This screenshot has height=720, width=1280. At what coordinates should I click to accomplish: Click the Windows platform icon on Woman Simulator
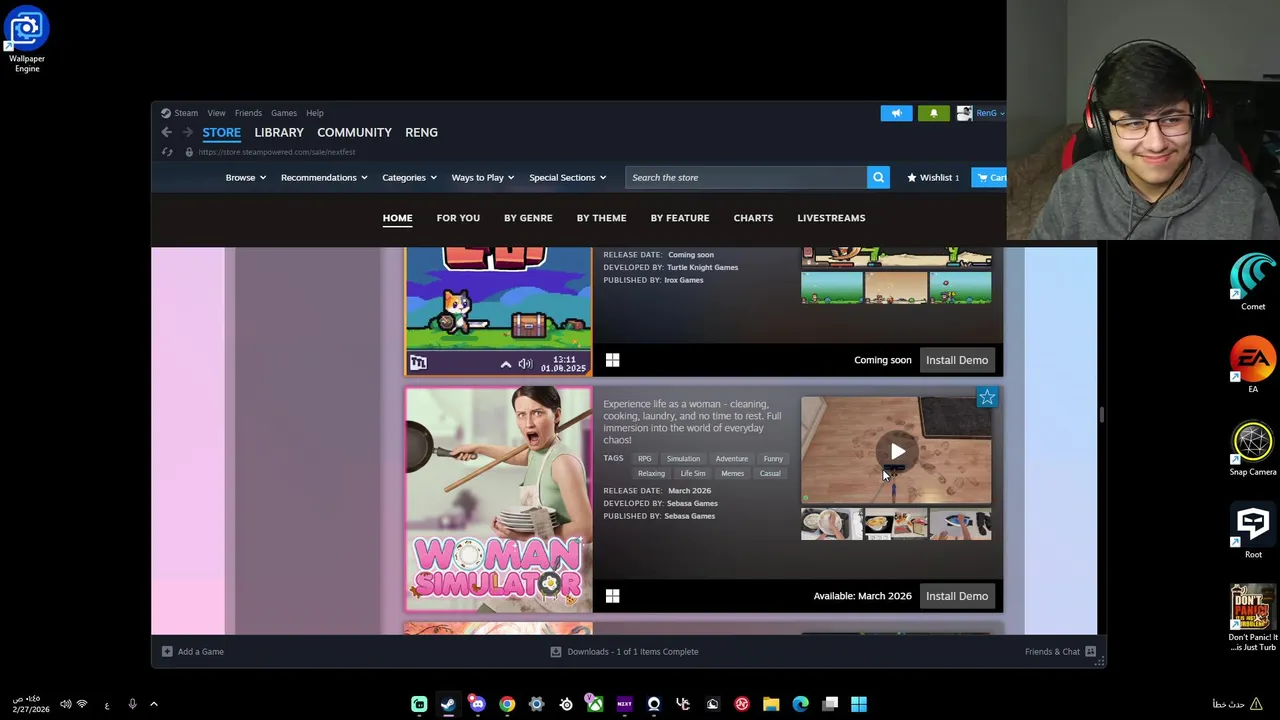pos(612,596)
